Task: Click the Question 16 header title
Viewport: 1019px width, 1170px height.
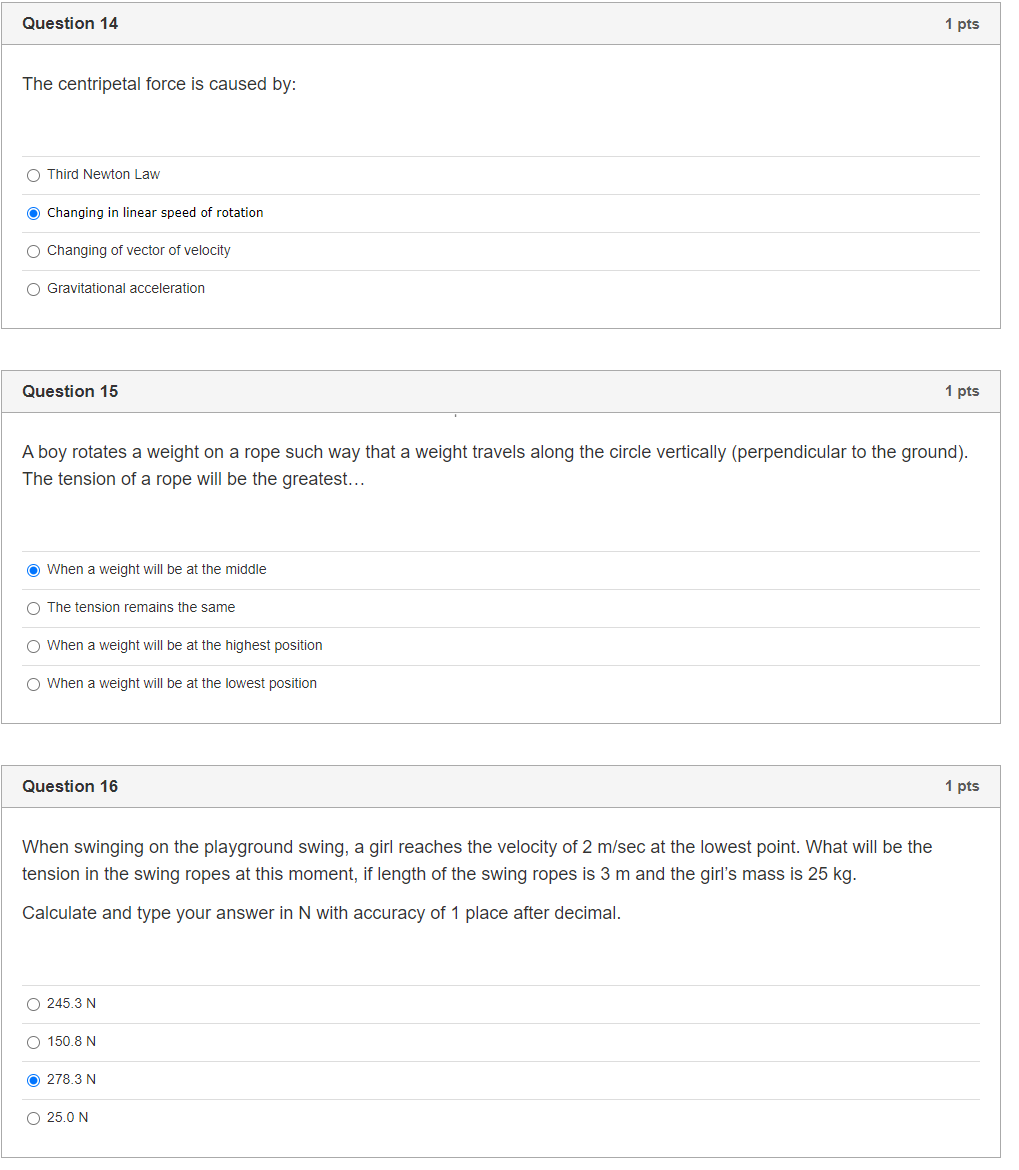Action: point(70,786)
